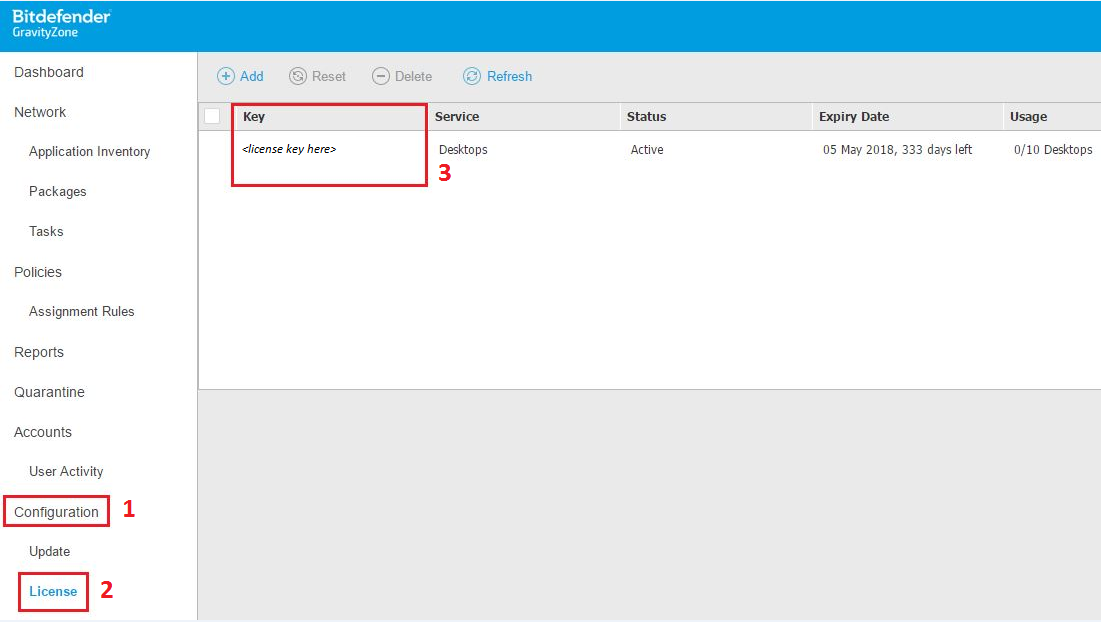Click the 05 May 2018 expiry cell

pos(897,150)
